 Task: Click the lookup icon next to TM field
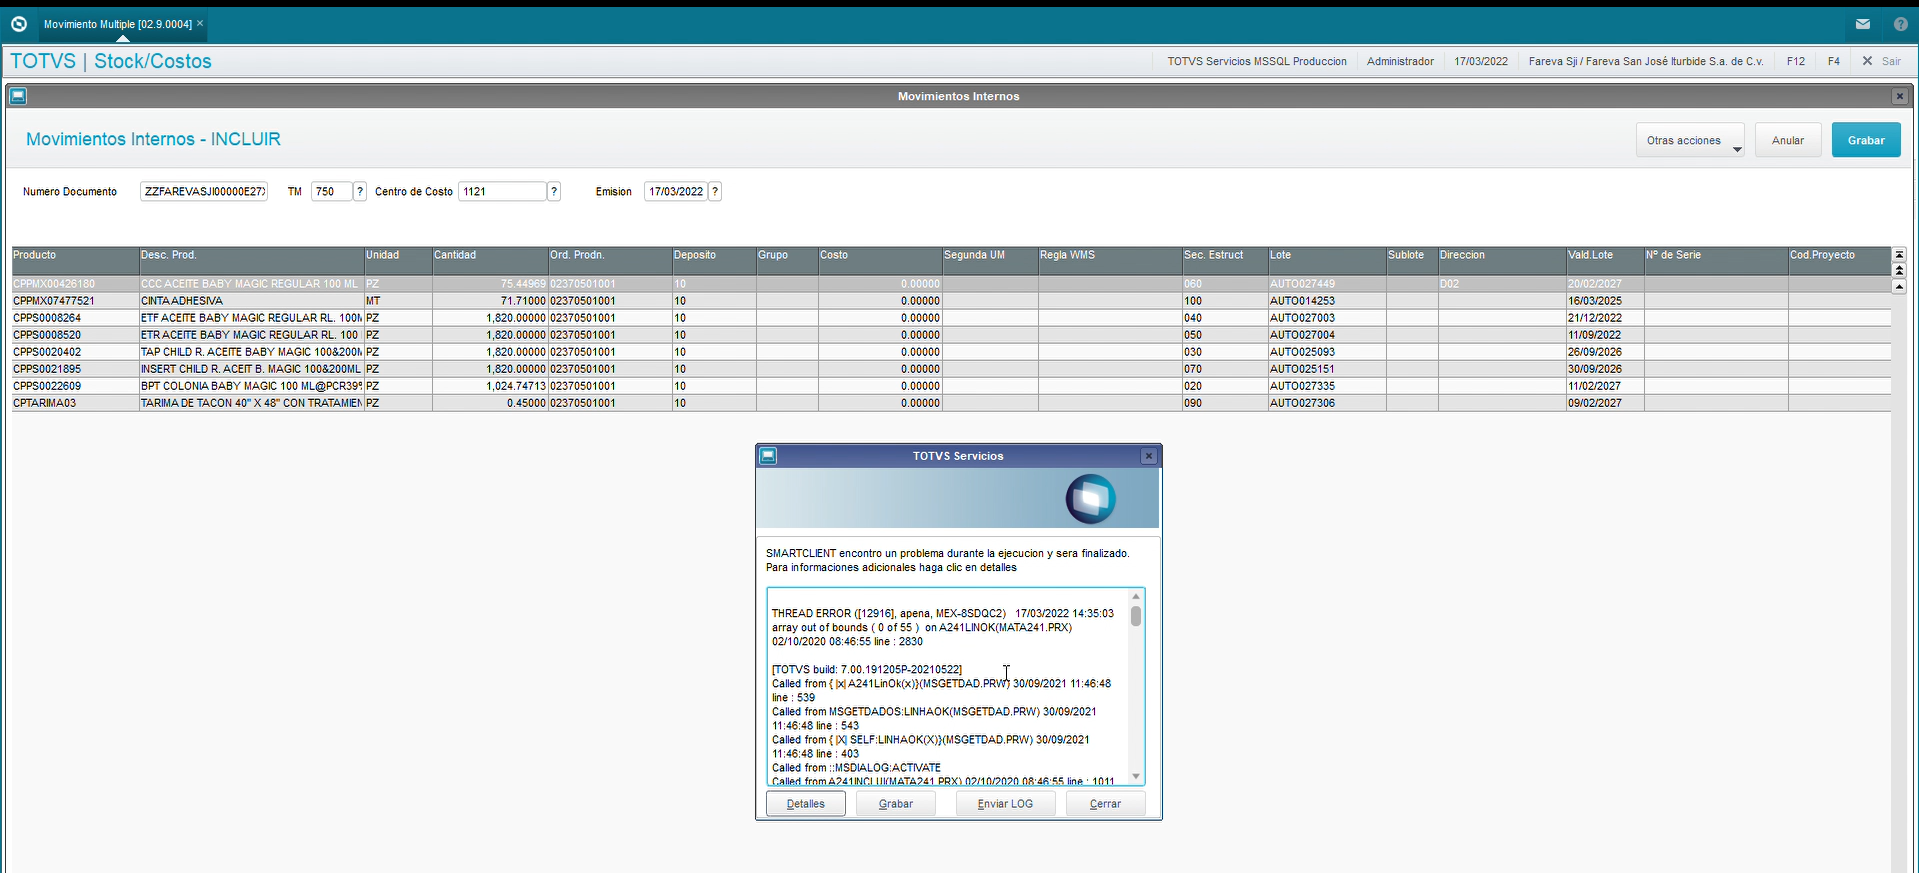point(360,192)
